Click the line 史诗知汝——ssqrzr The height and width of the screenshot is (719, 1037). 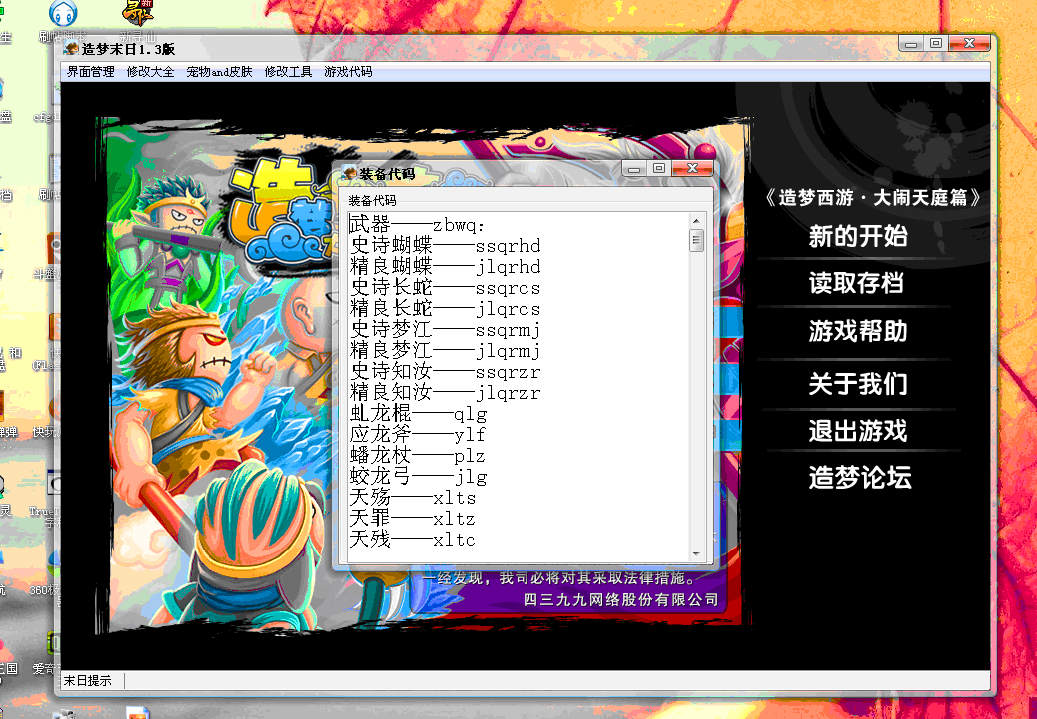445,372
